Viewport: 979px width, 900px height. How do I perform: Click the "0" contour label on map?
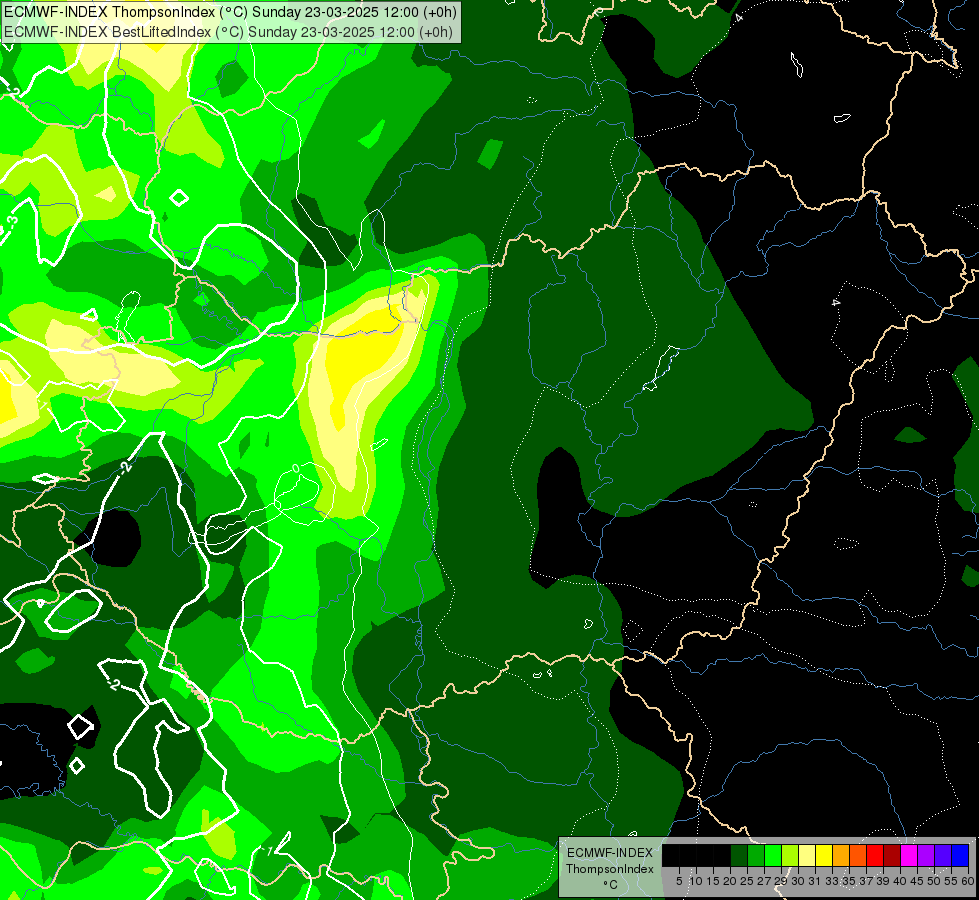296,468
